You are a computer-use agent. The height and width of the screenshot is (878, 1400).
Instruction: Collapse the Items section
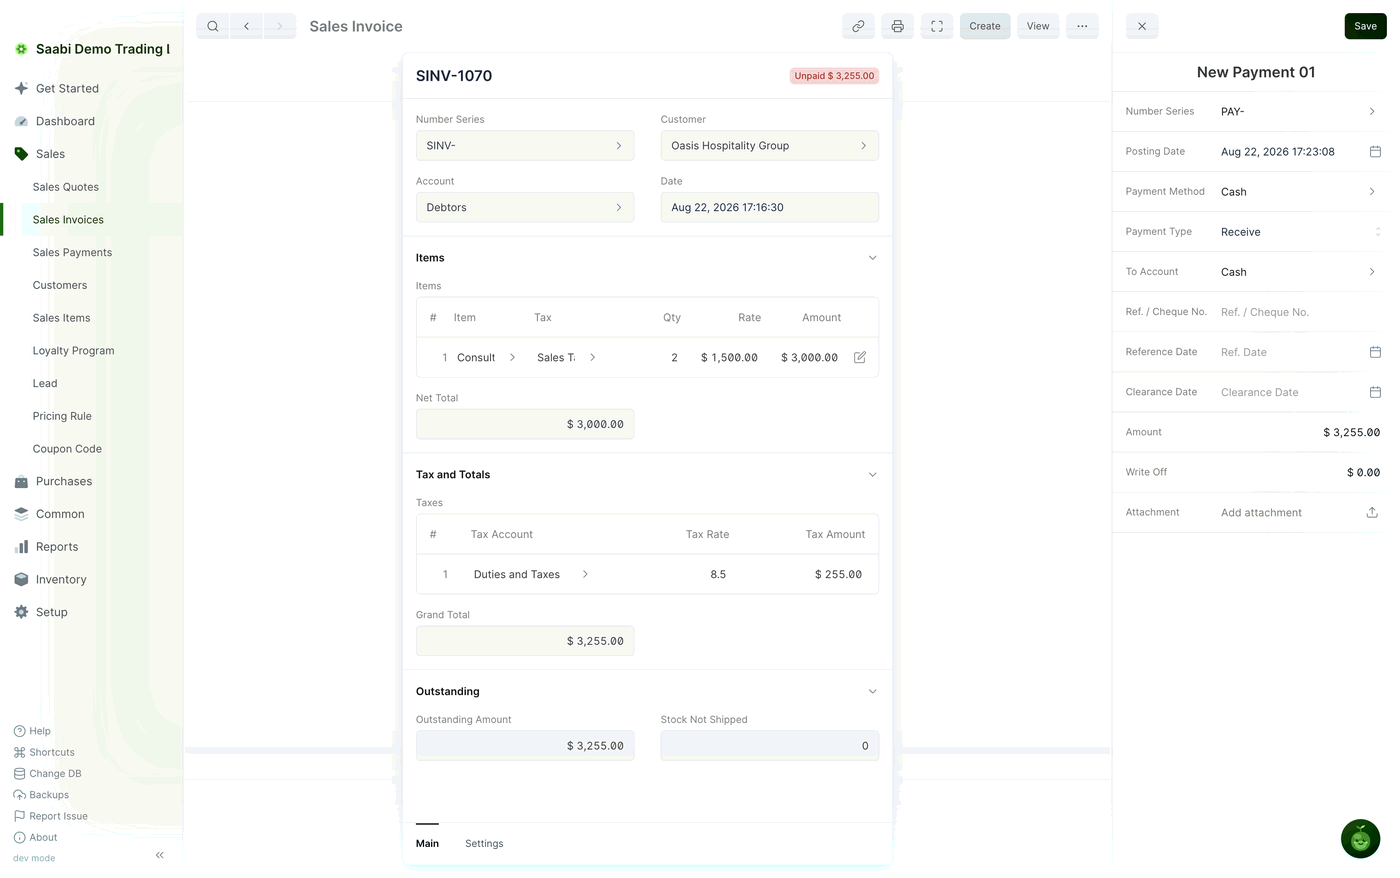[872, 258]
